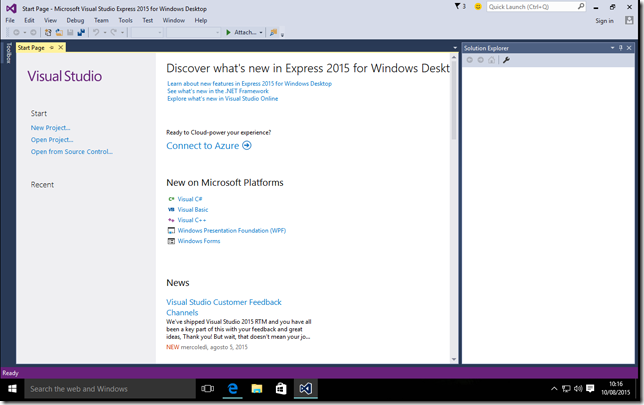Close the Start Page tab
Viewport: 644px width, 405px height.
tap(61, 47)
